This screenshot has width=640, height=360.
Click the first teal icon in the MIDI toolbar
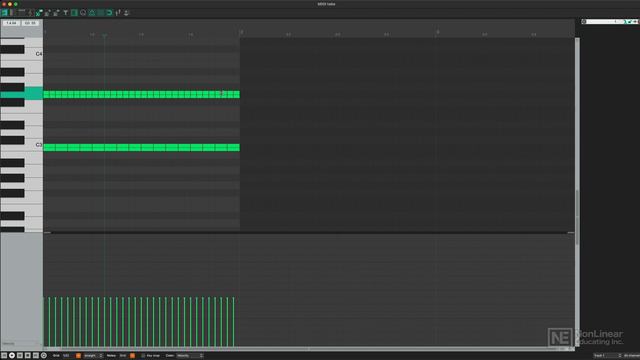[x=4, y=13]
